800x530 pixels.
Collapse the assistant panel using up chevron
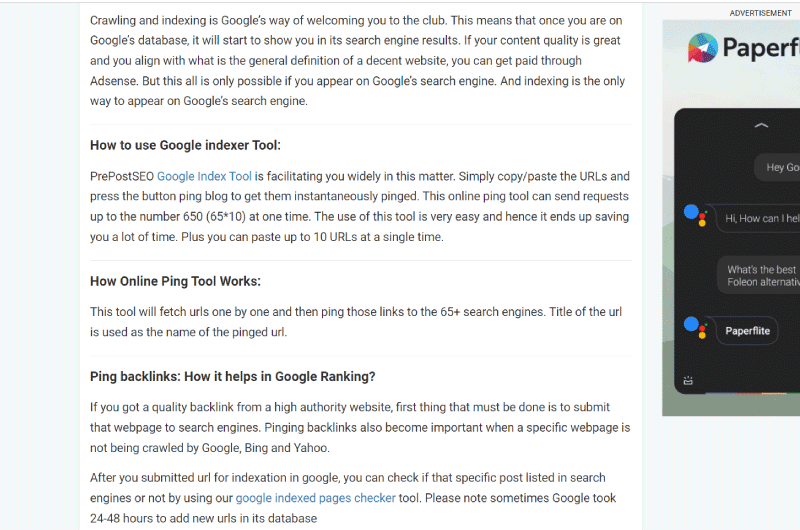(x=761, y=125)
